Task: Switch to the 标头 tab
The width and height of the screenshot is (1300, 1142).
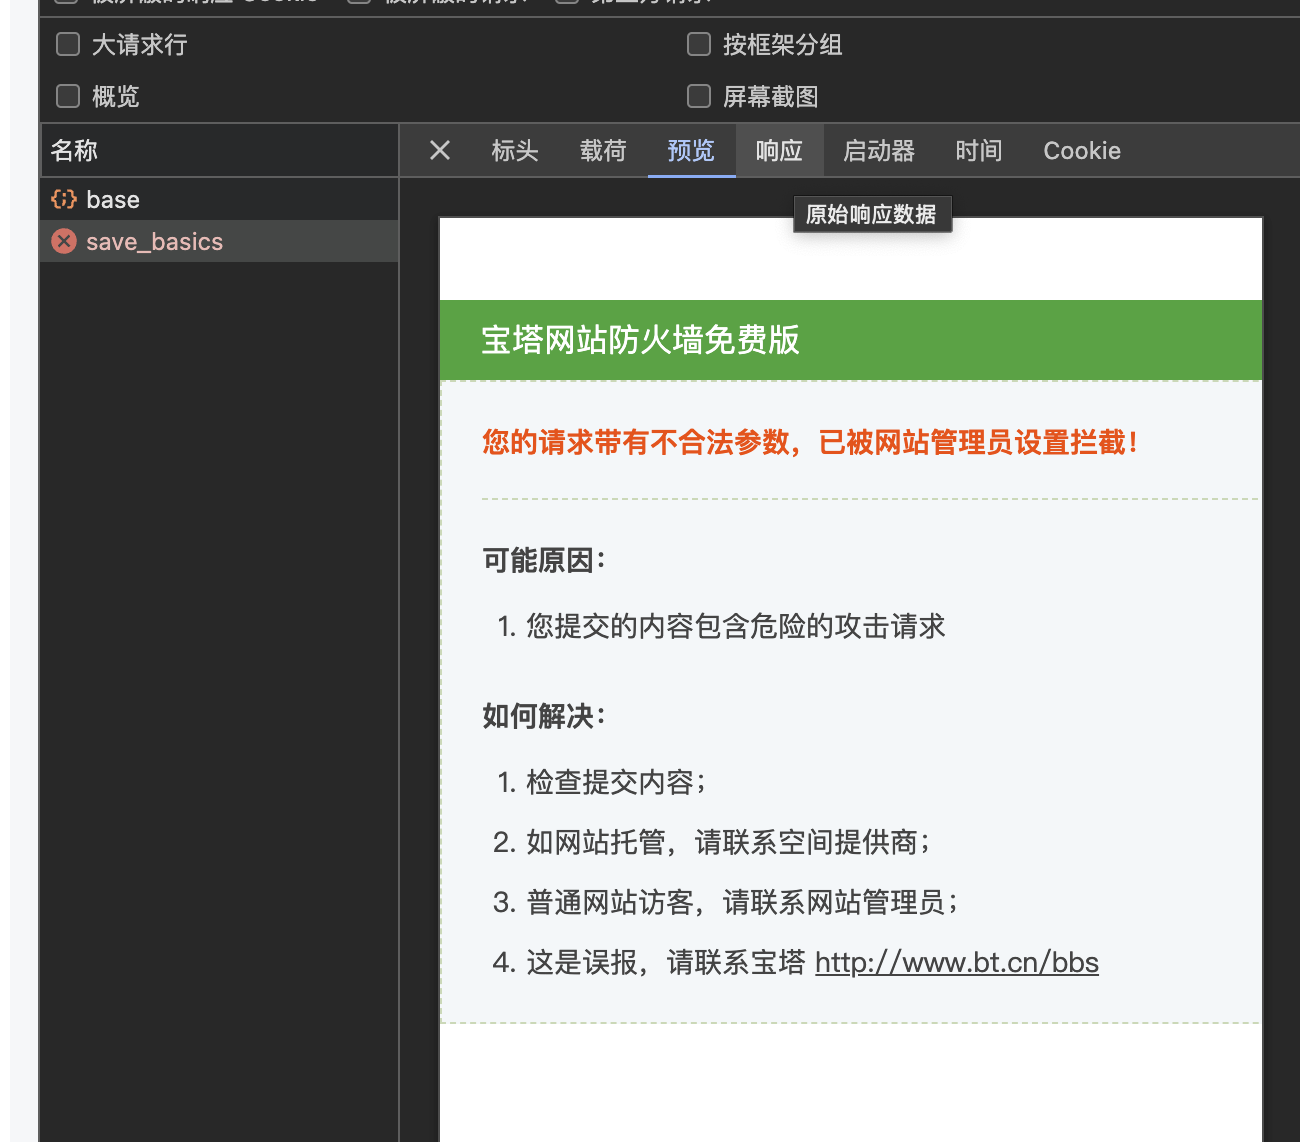Action: (515, 151)
